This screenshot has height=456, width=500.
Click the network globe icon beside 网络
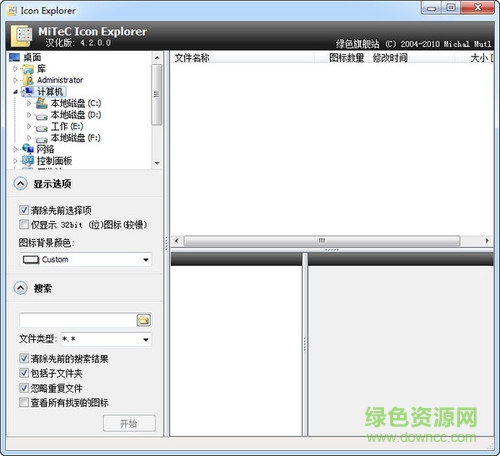tap(28, 149)
